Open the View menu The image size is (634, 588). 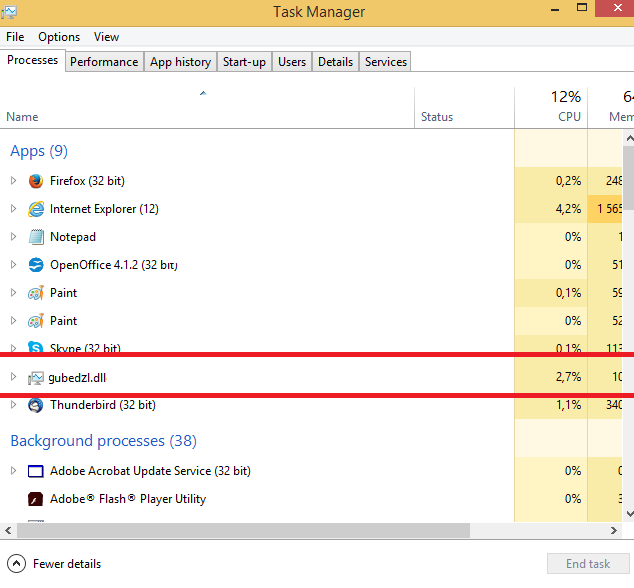click(106, 37)
